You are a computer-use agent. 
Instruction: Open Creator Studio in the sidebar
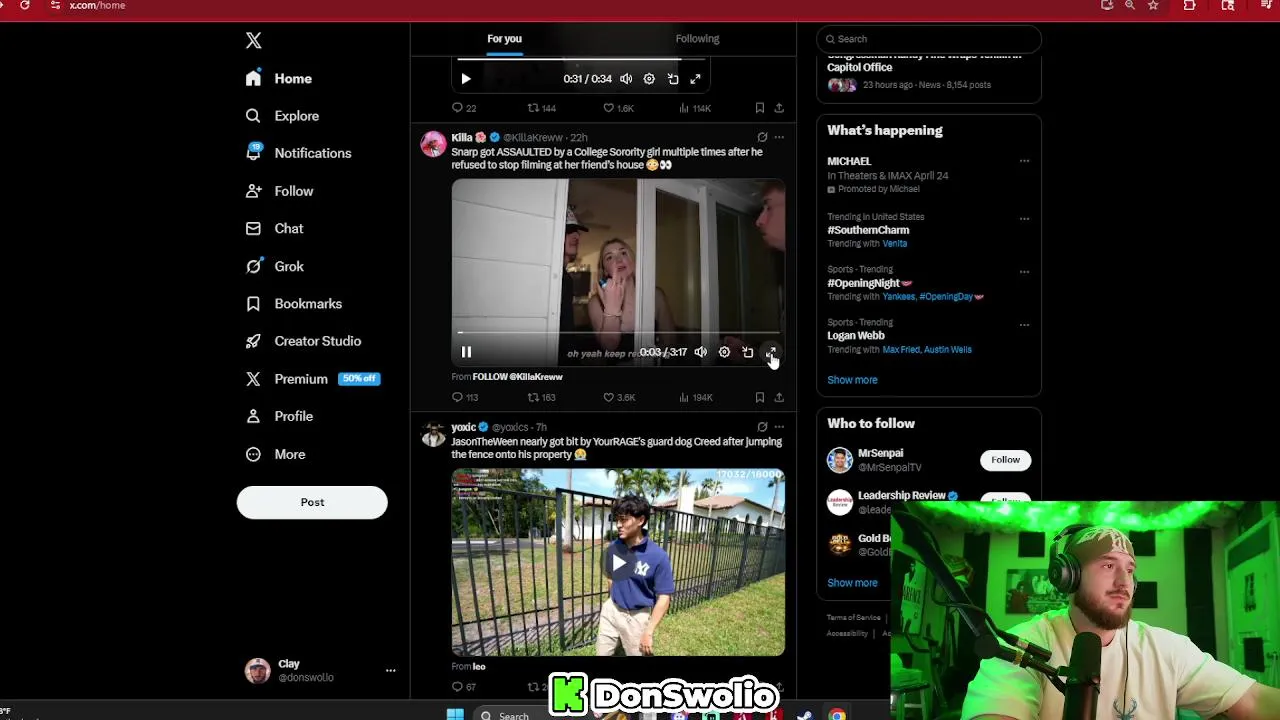[x=304, y=341]
